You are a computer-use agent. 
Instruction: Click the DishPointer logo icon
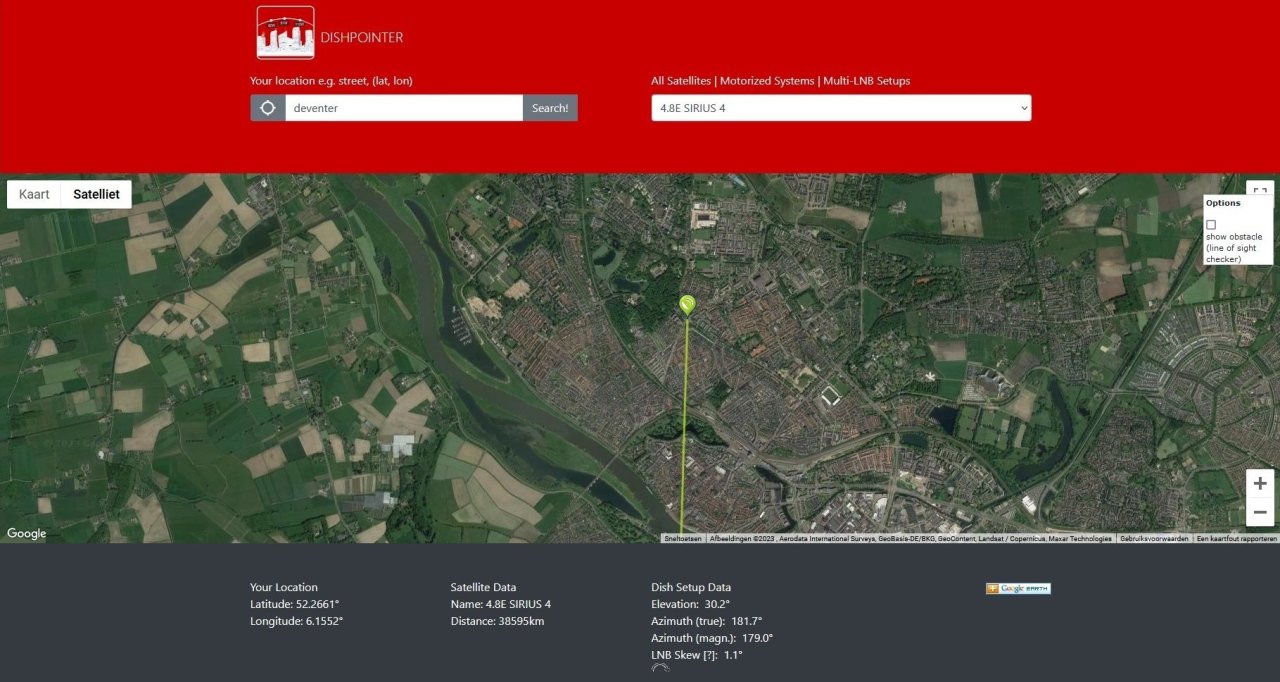[285, 33]
